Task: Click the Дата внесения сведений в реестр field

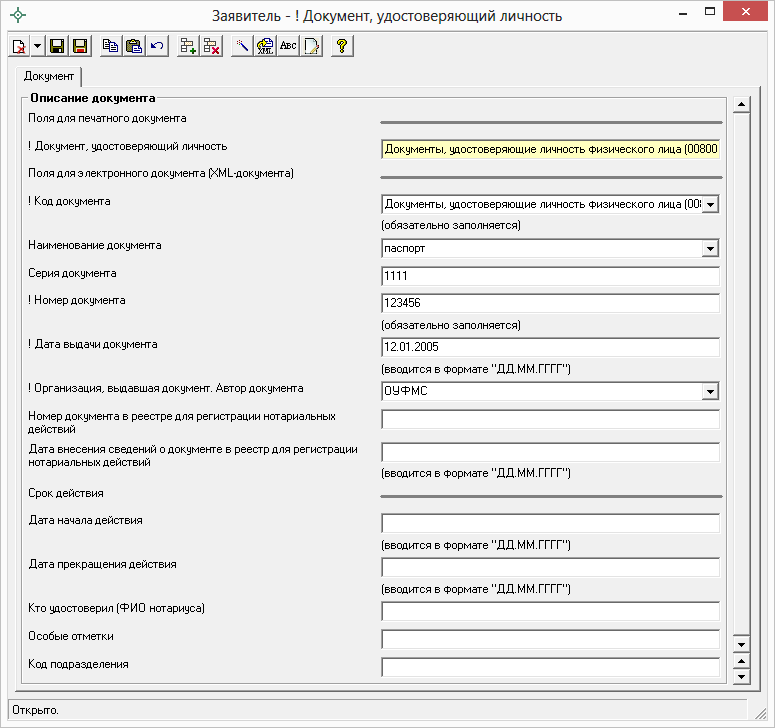Action: [550, 452]
